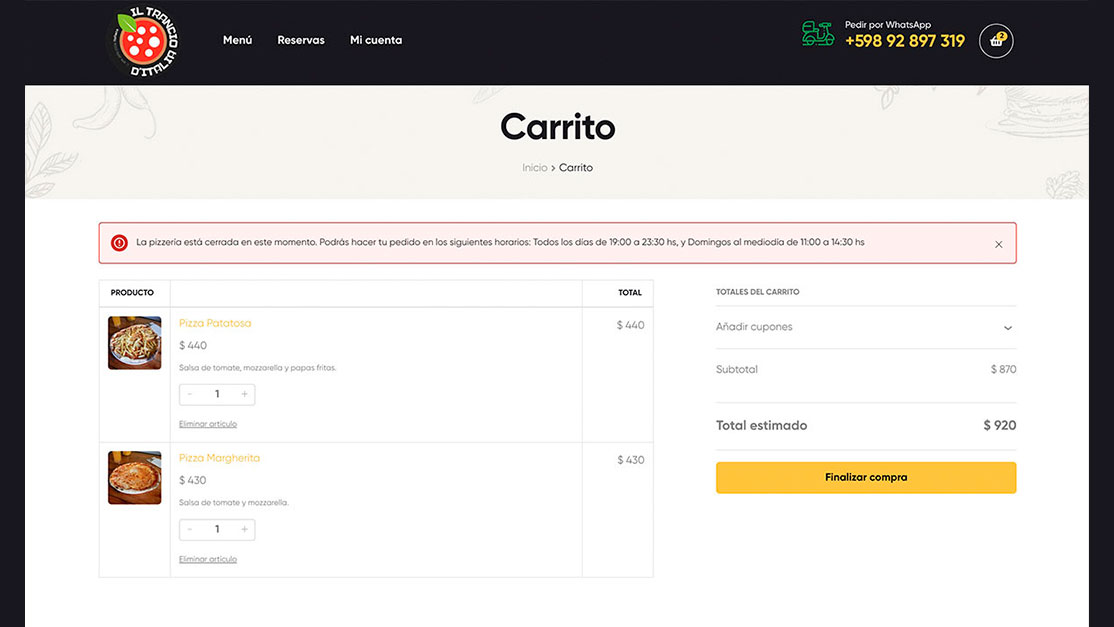
Task: Go to Reservas page
Action: pyautogui.click(x=301, y=40)
